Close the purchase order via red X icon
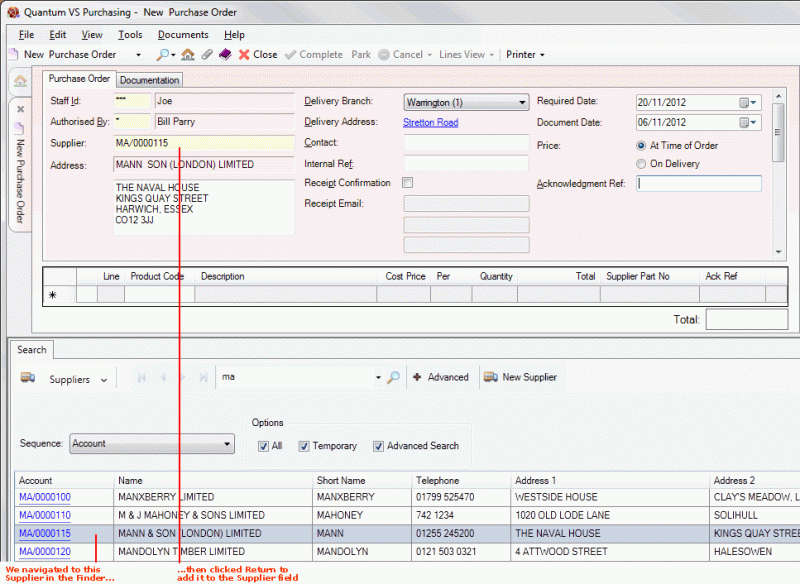The width and height of the screenshot is (800, 584). tap(244, 55)
